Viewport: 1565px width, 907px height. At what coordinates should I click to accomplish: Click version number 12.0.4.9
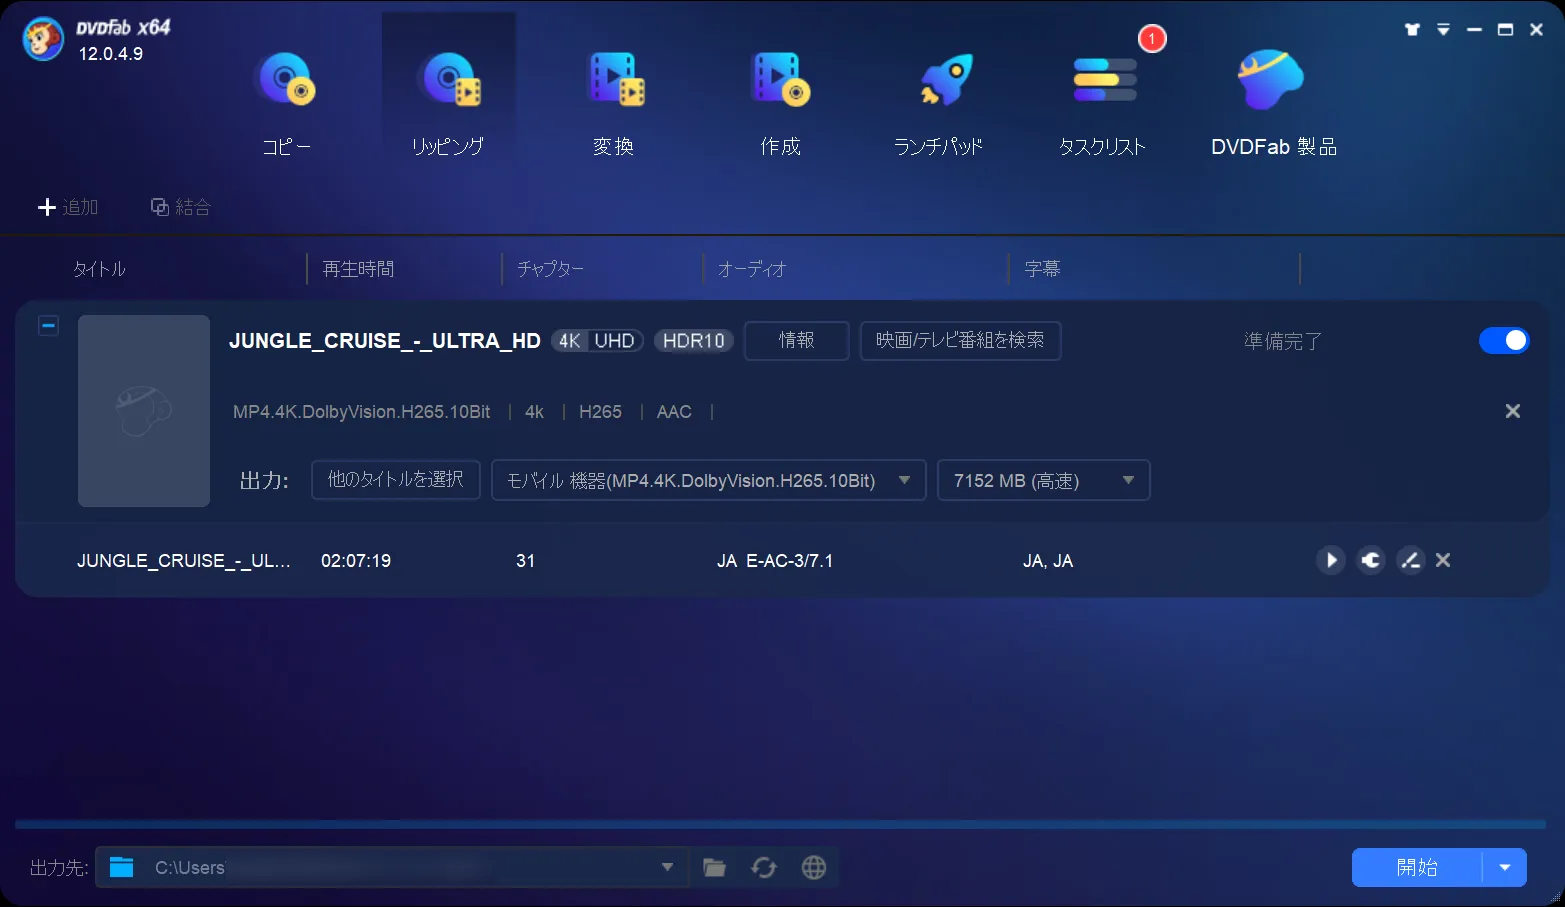click(111, 54)
